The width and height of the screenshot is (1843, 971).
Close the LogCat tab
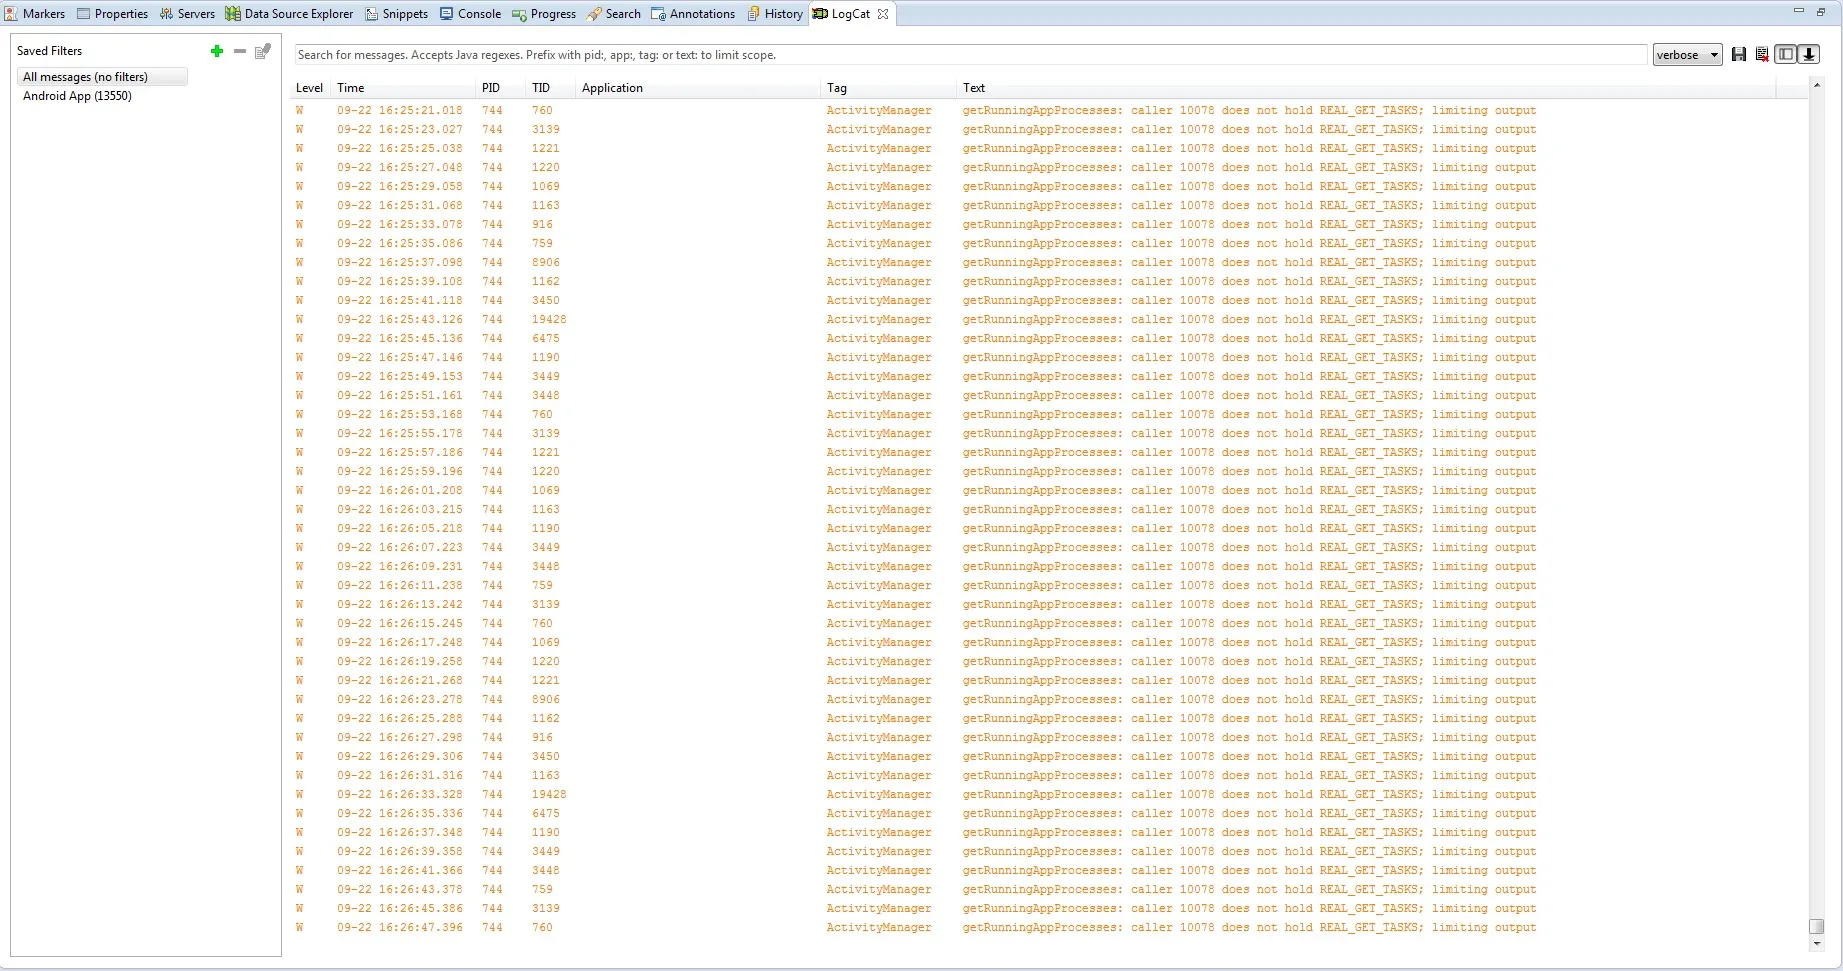coord(883,14)
